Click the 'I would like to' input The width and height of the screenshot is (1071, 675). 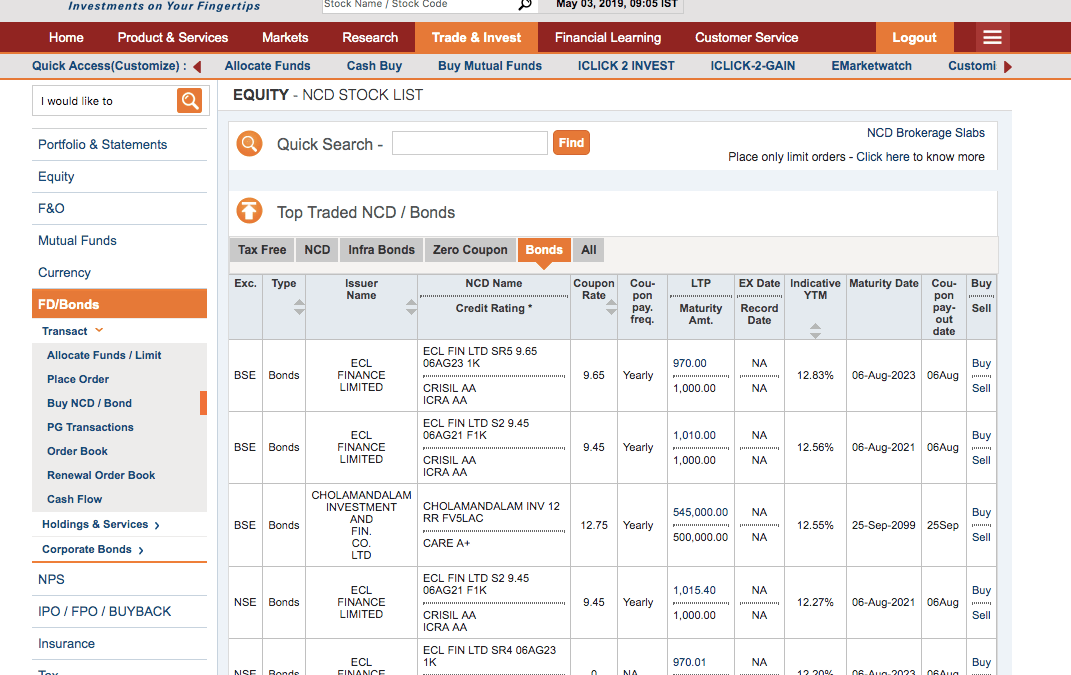[105, 101]
